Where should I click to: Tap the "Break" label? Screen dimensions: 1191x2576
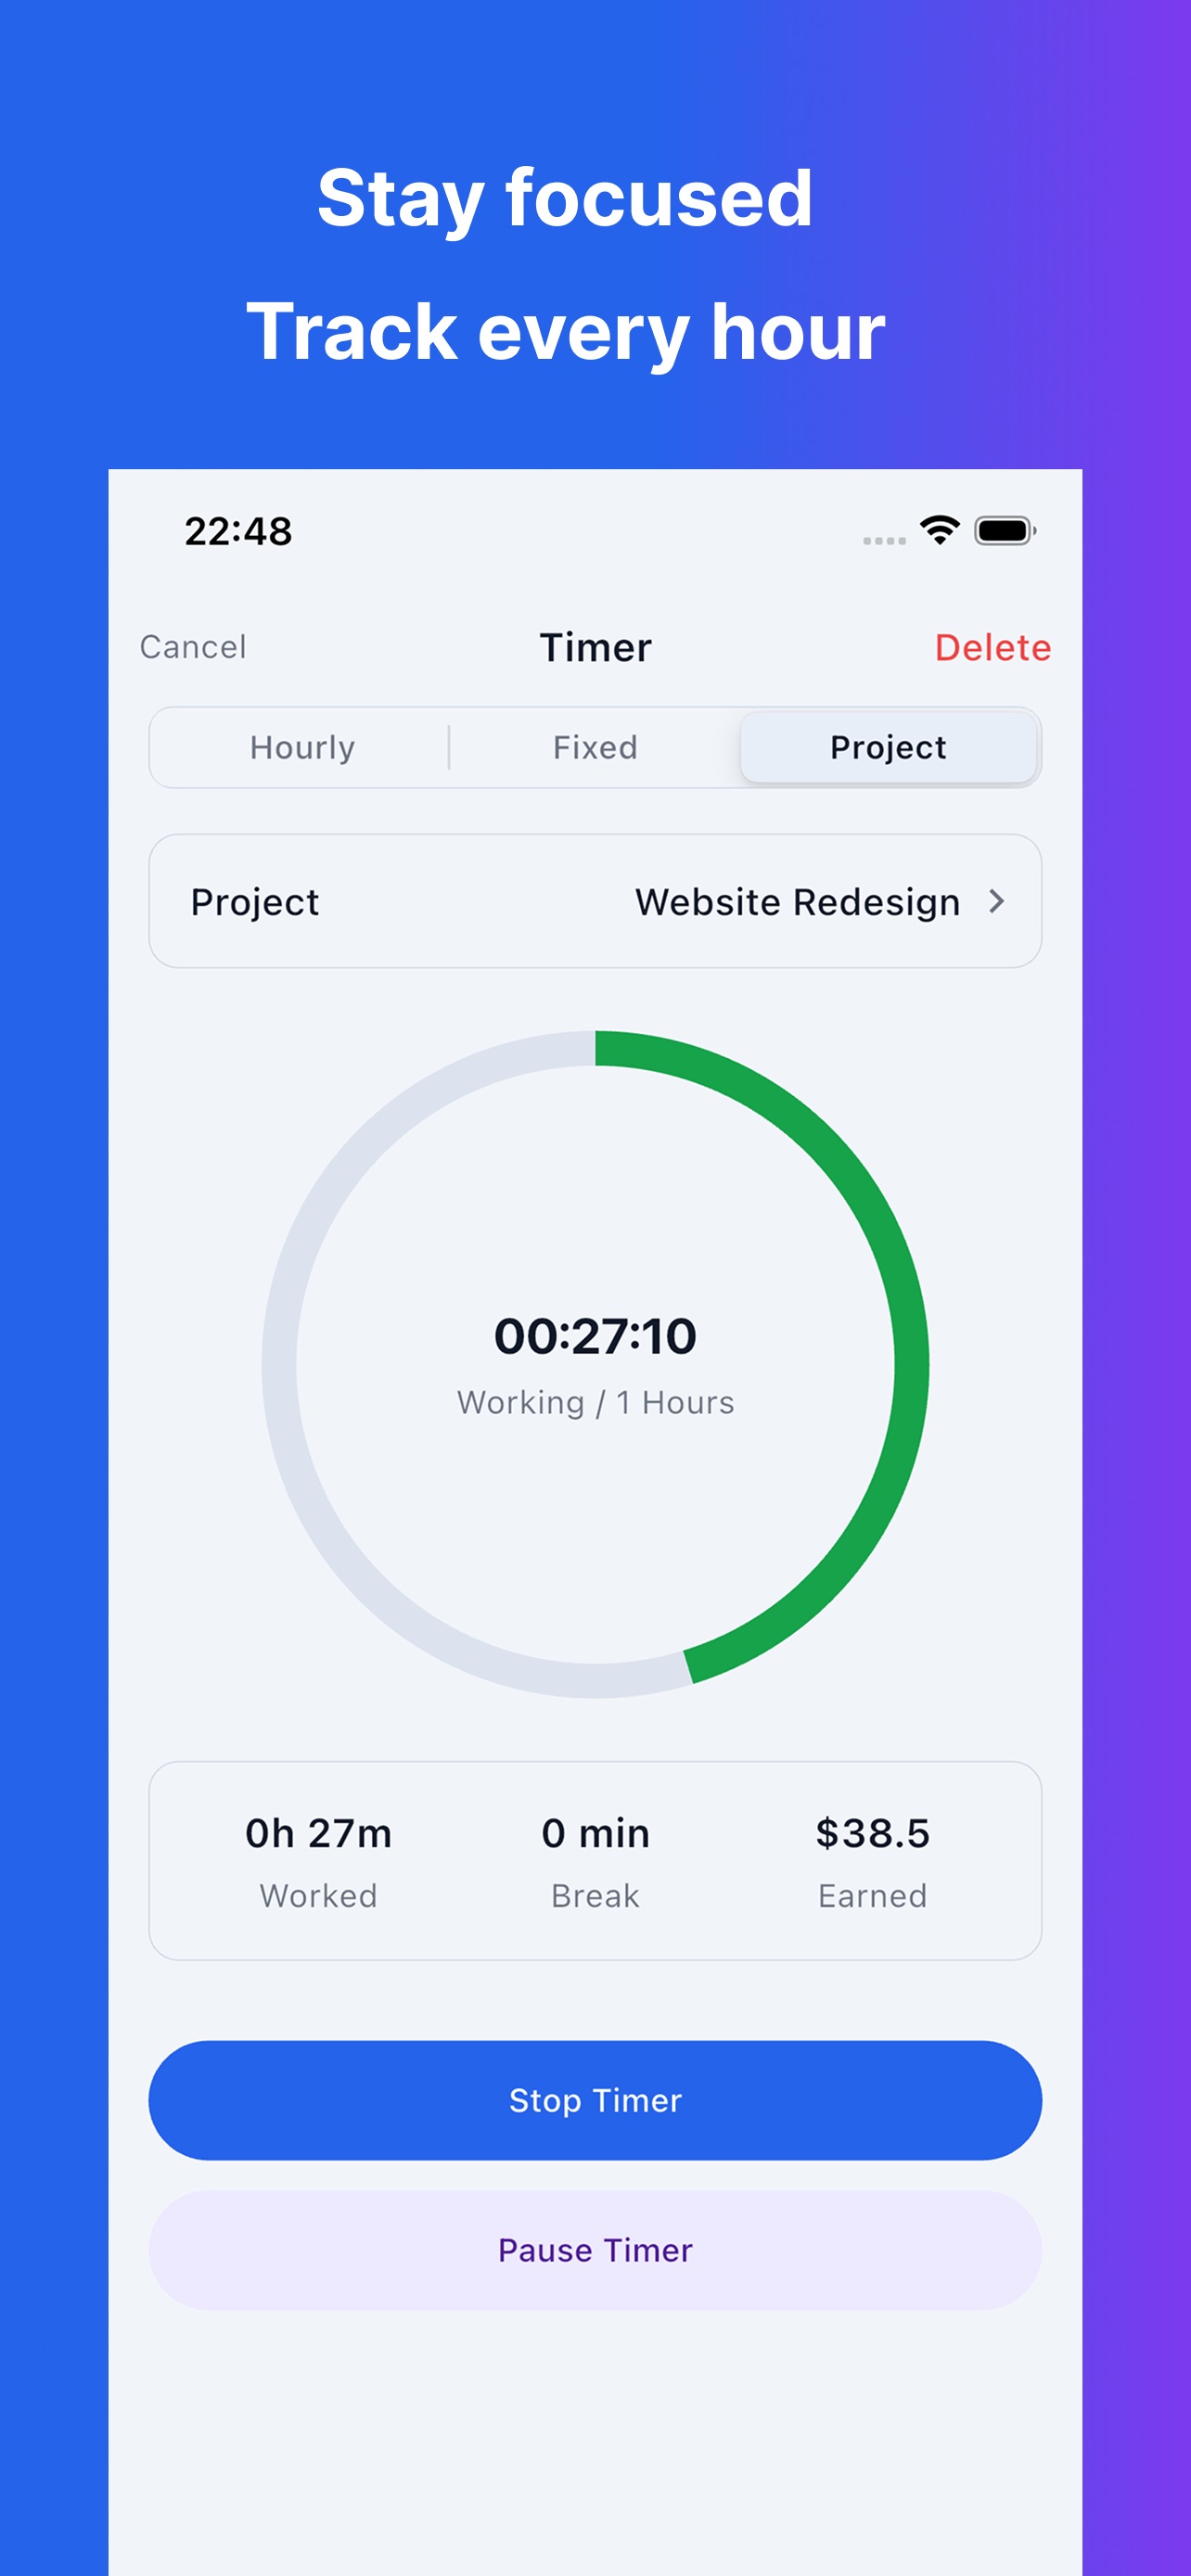tap(595, 1895)
